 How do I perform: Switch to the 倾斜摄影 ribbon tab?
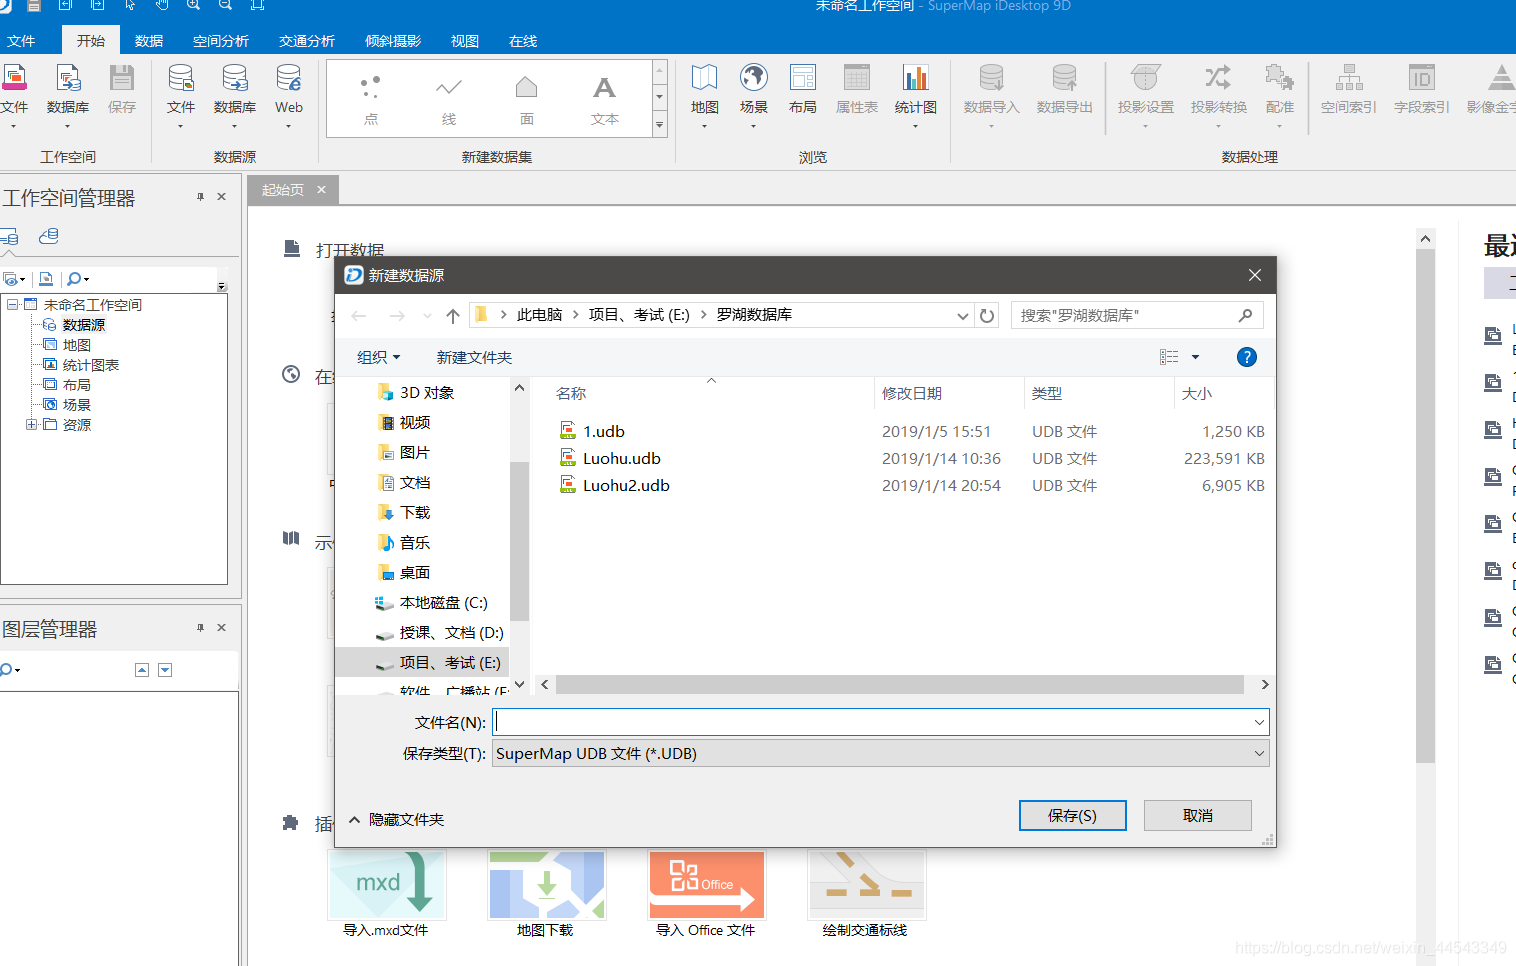(x=393, y=41)
